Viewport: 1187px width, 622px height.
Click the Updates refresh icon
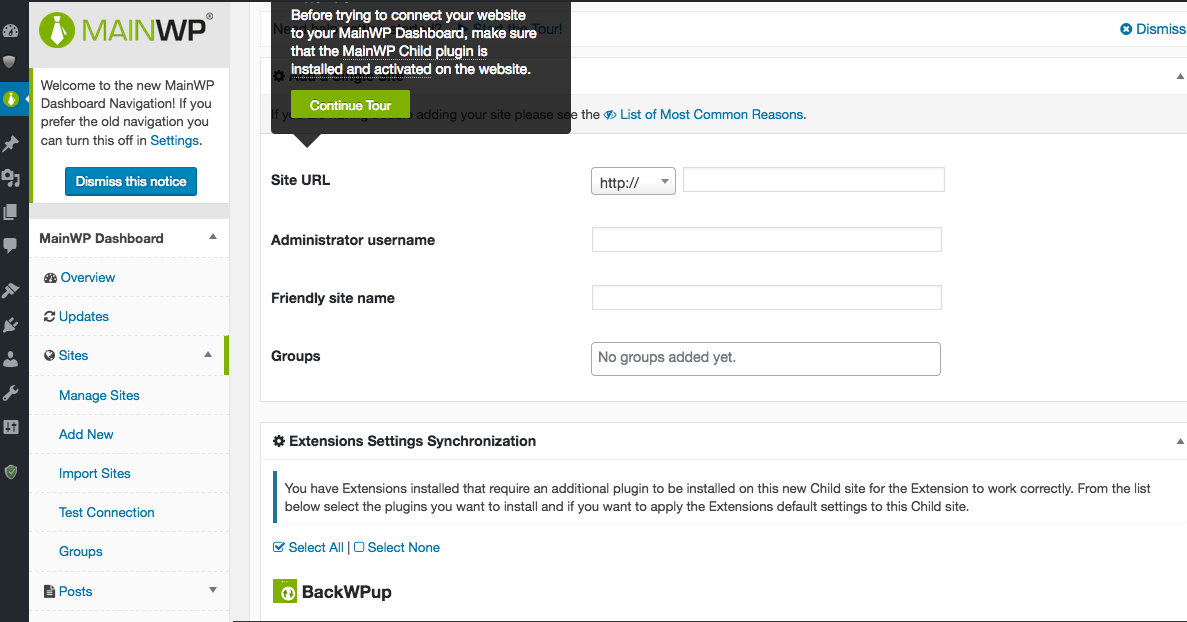pyautogui.click(x=50, y=316)
